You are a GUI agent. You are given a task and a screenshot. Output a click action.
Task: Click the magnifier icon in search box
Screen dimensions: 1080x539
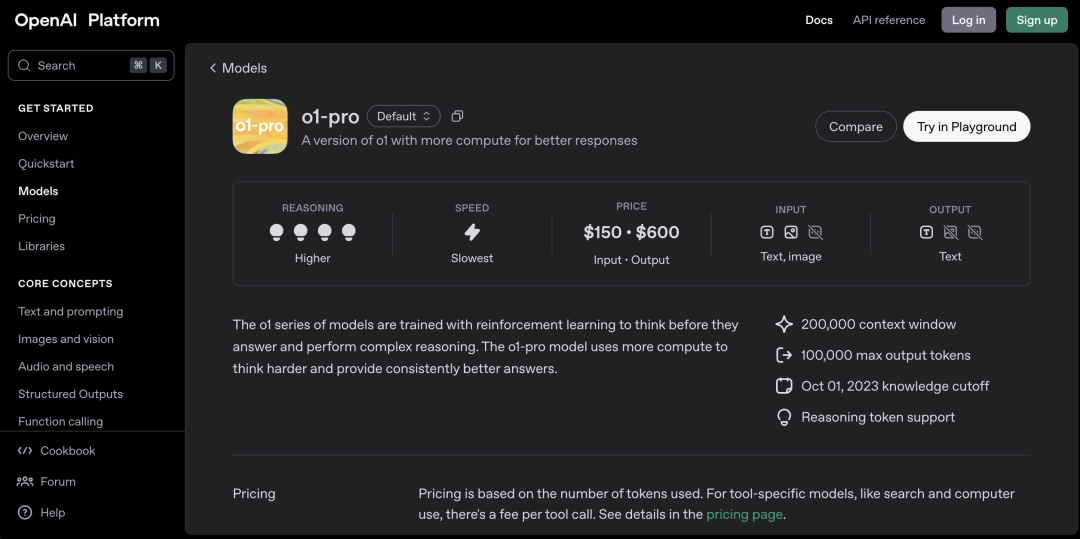click(x=24, y=65)
